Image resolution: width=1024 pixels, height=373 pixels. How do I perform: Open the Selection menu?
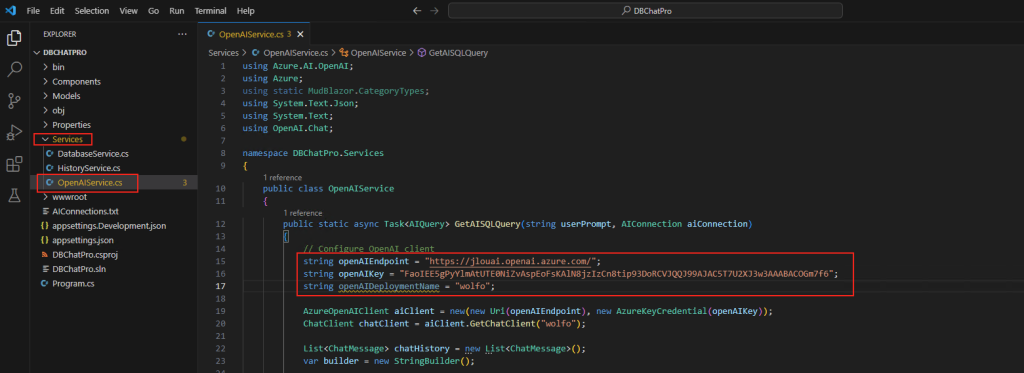point(92,11)
